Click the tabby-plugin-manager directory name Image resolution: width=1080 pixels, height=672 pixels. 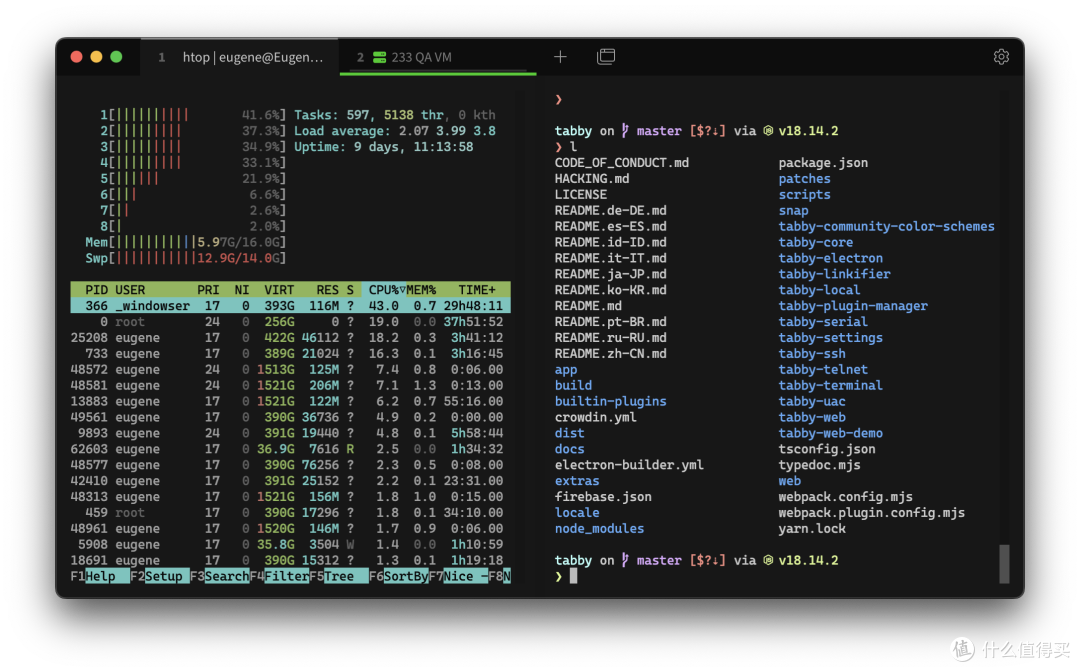(853, 306)
